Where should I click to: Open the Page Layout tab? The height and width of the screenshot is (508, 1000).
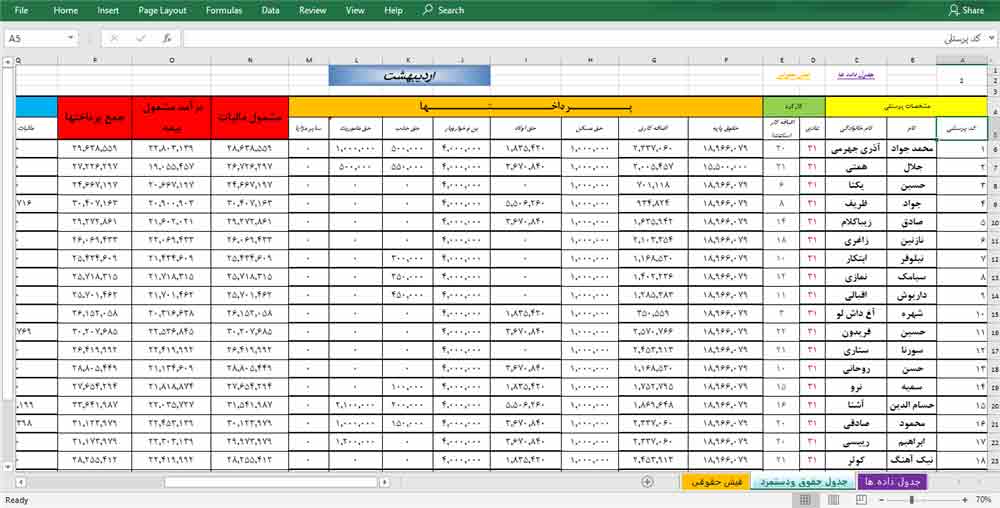tap(163, 10)
